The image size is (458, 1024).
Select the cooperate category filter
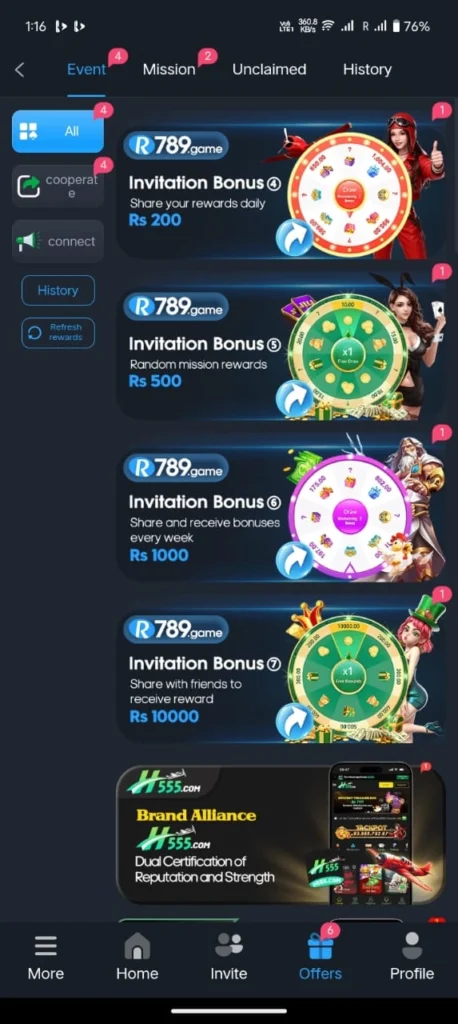(57, 186)
